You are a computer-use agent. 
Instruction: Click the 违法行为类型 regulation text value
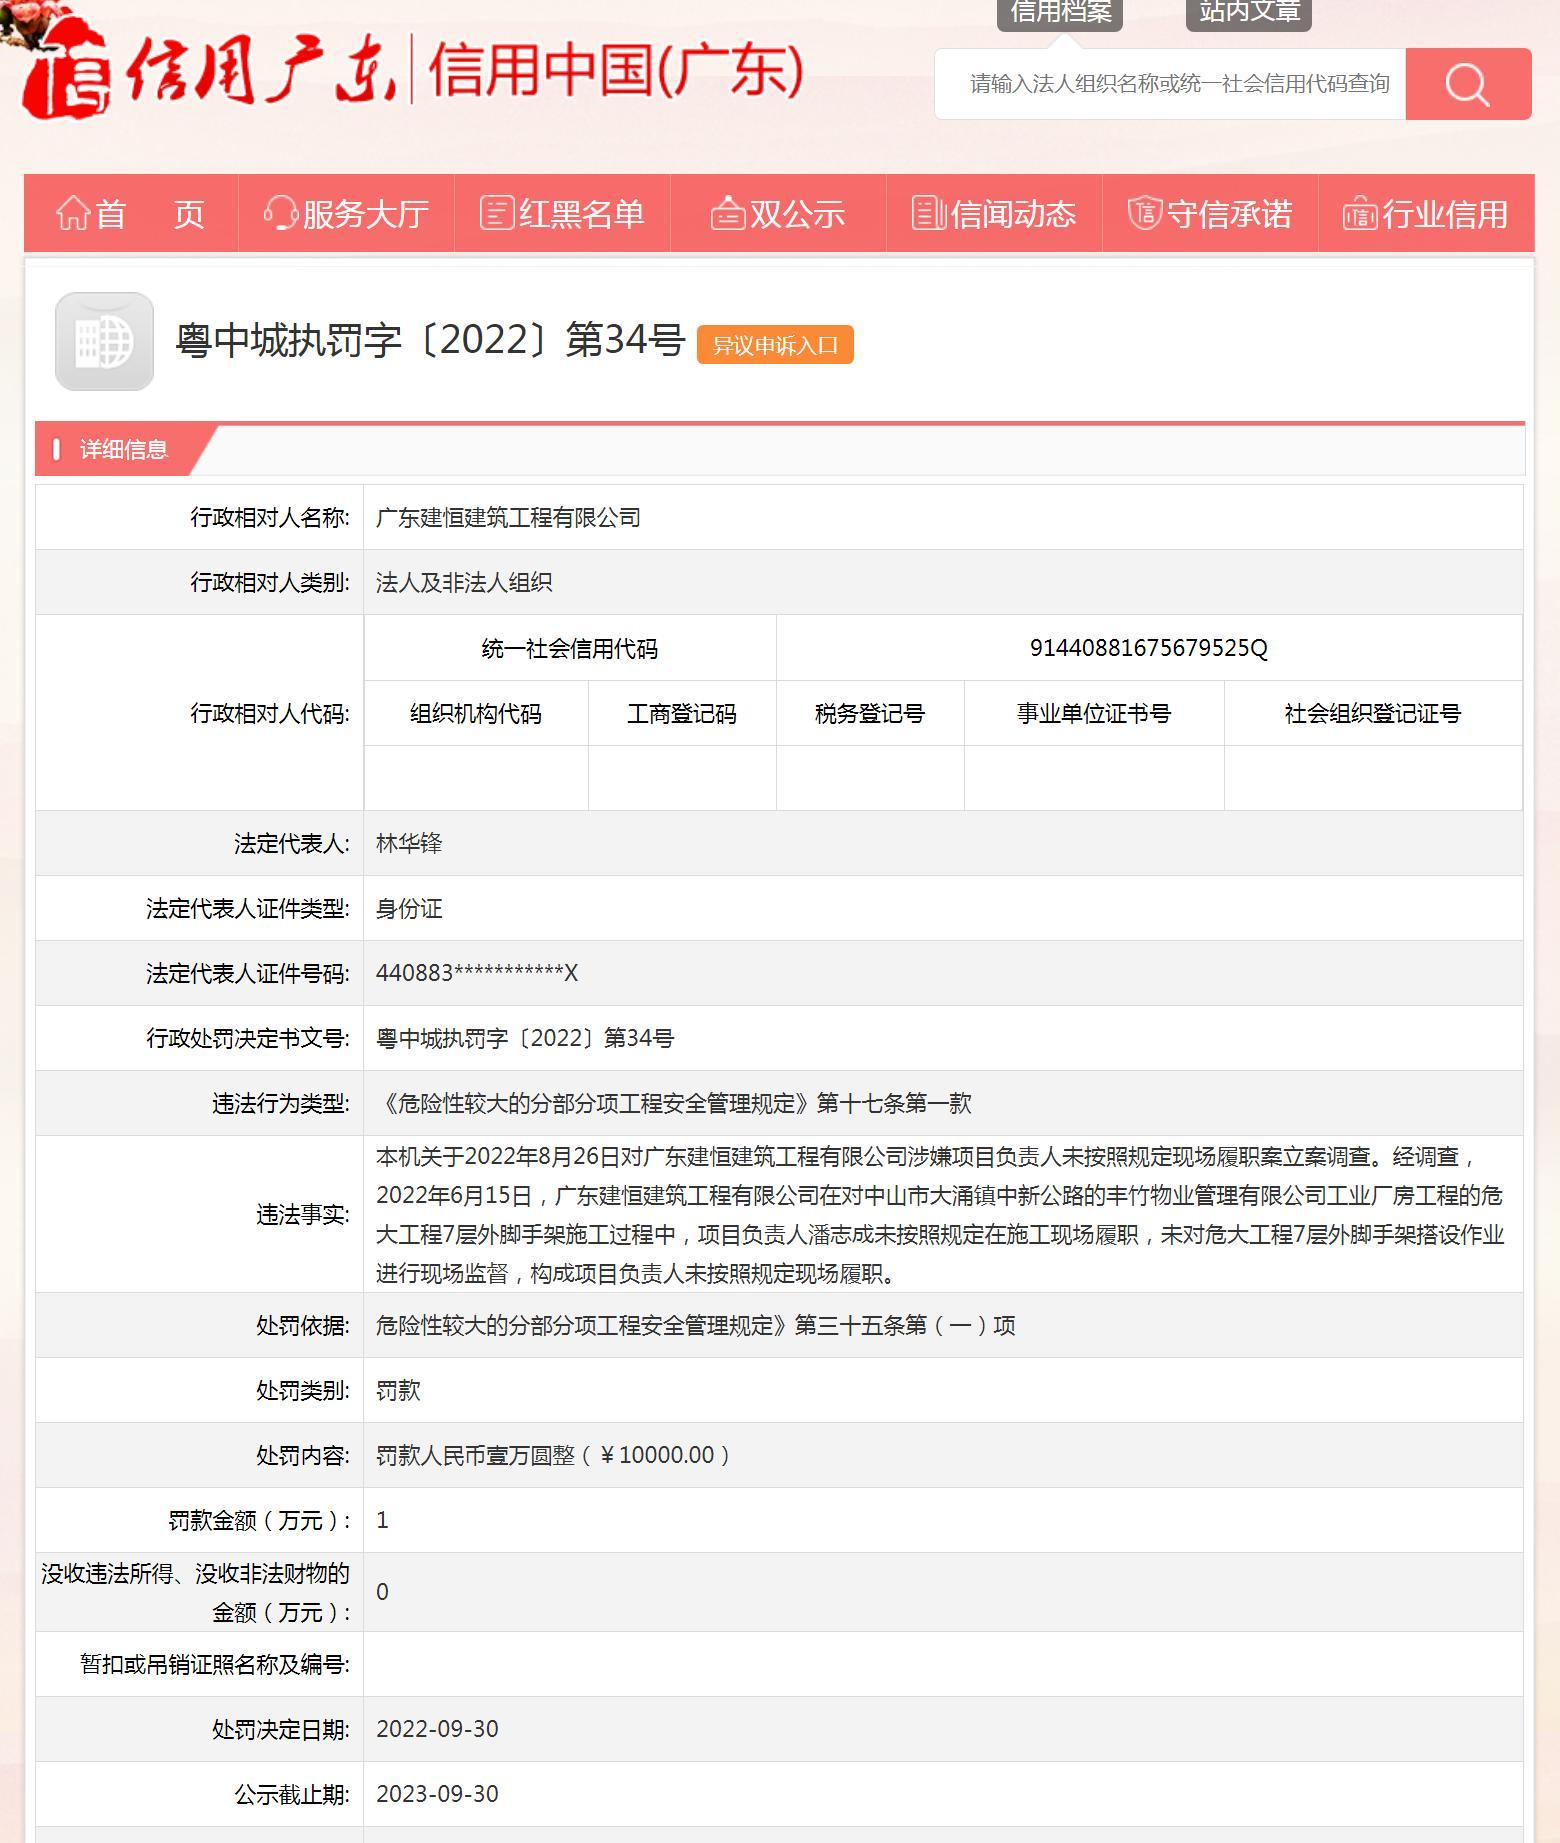674,1104
